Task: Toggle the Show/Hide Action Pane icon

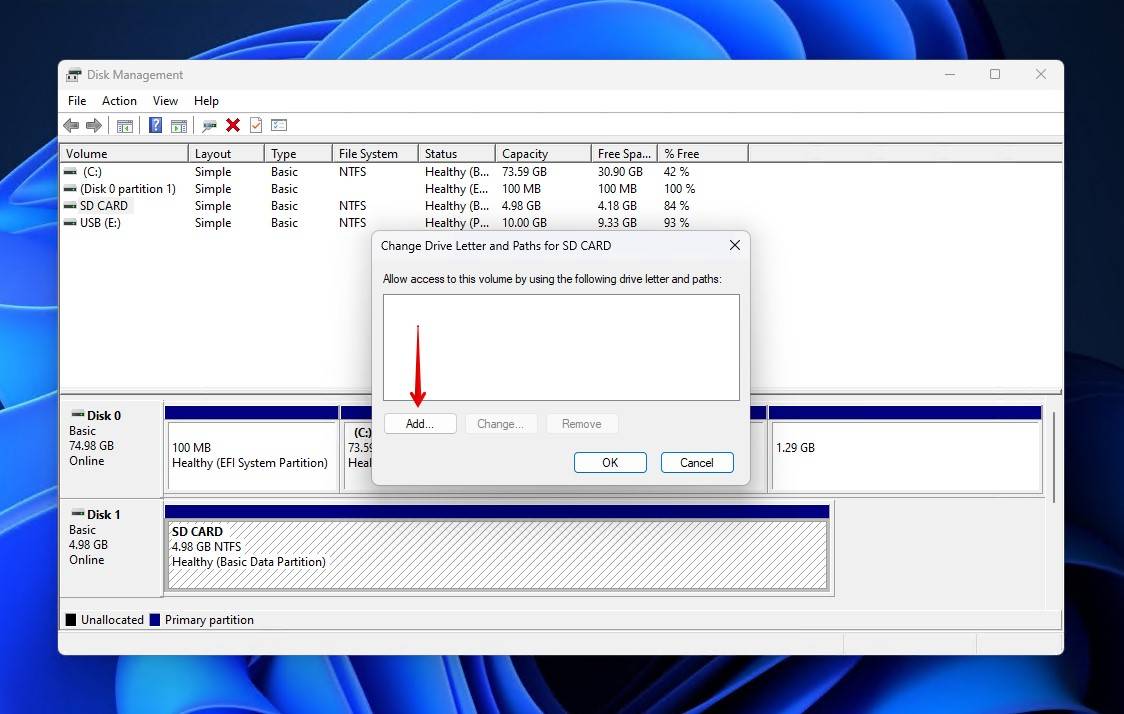Action: pos(178,125)
